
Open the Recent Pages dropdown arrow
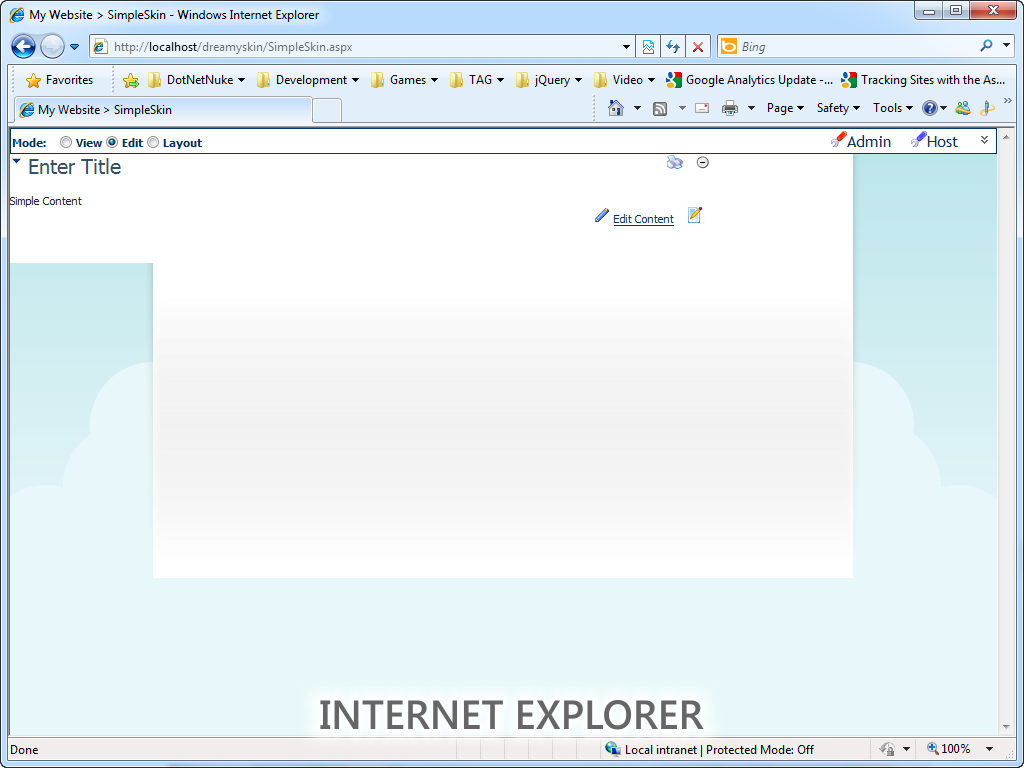(x=74, y=47)
